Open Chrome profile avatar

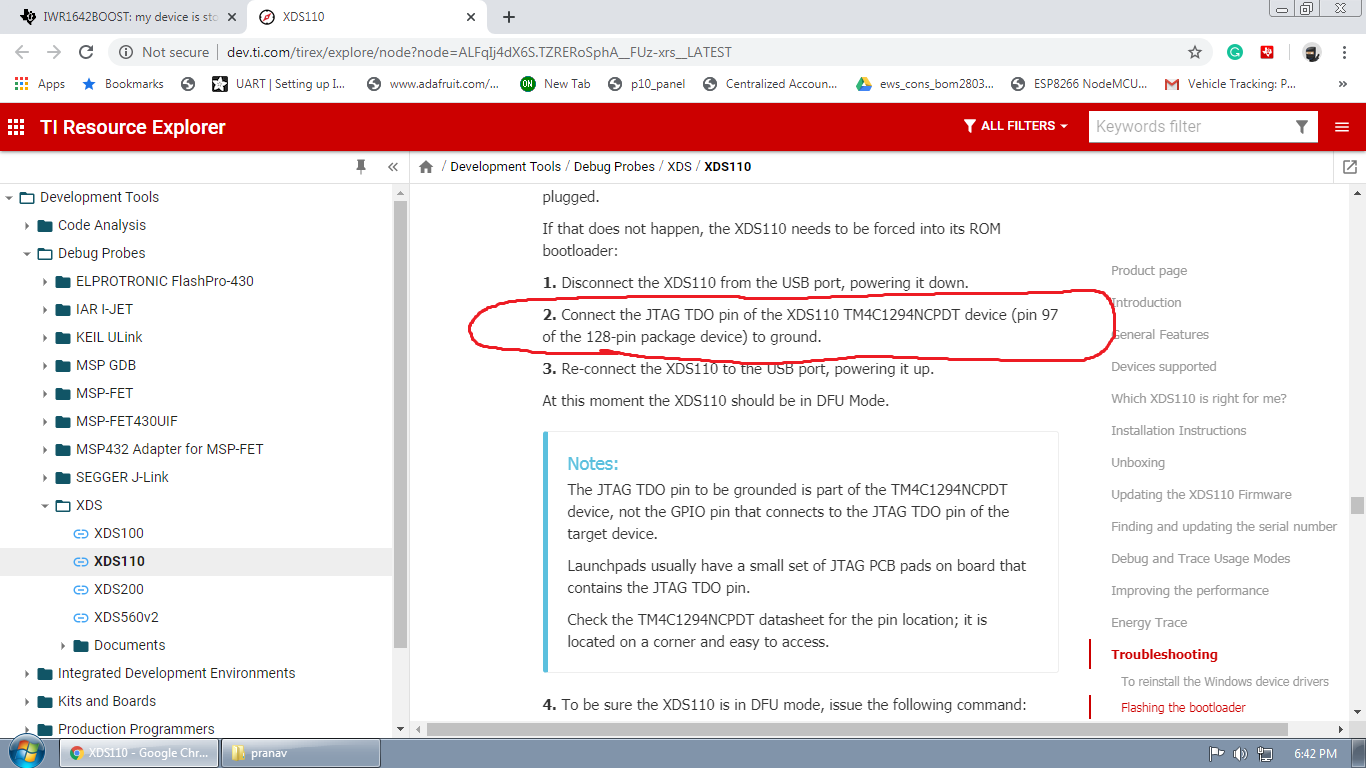pyautogui.click(x=1312, y=52)
